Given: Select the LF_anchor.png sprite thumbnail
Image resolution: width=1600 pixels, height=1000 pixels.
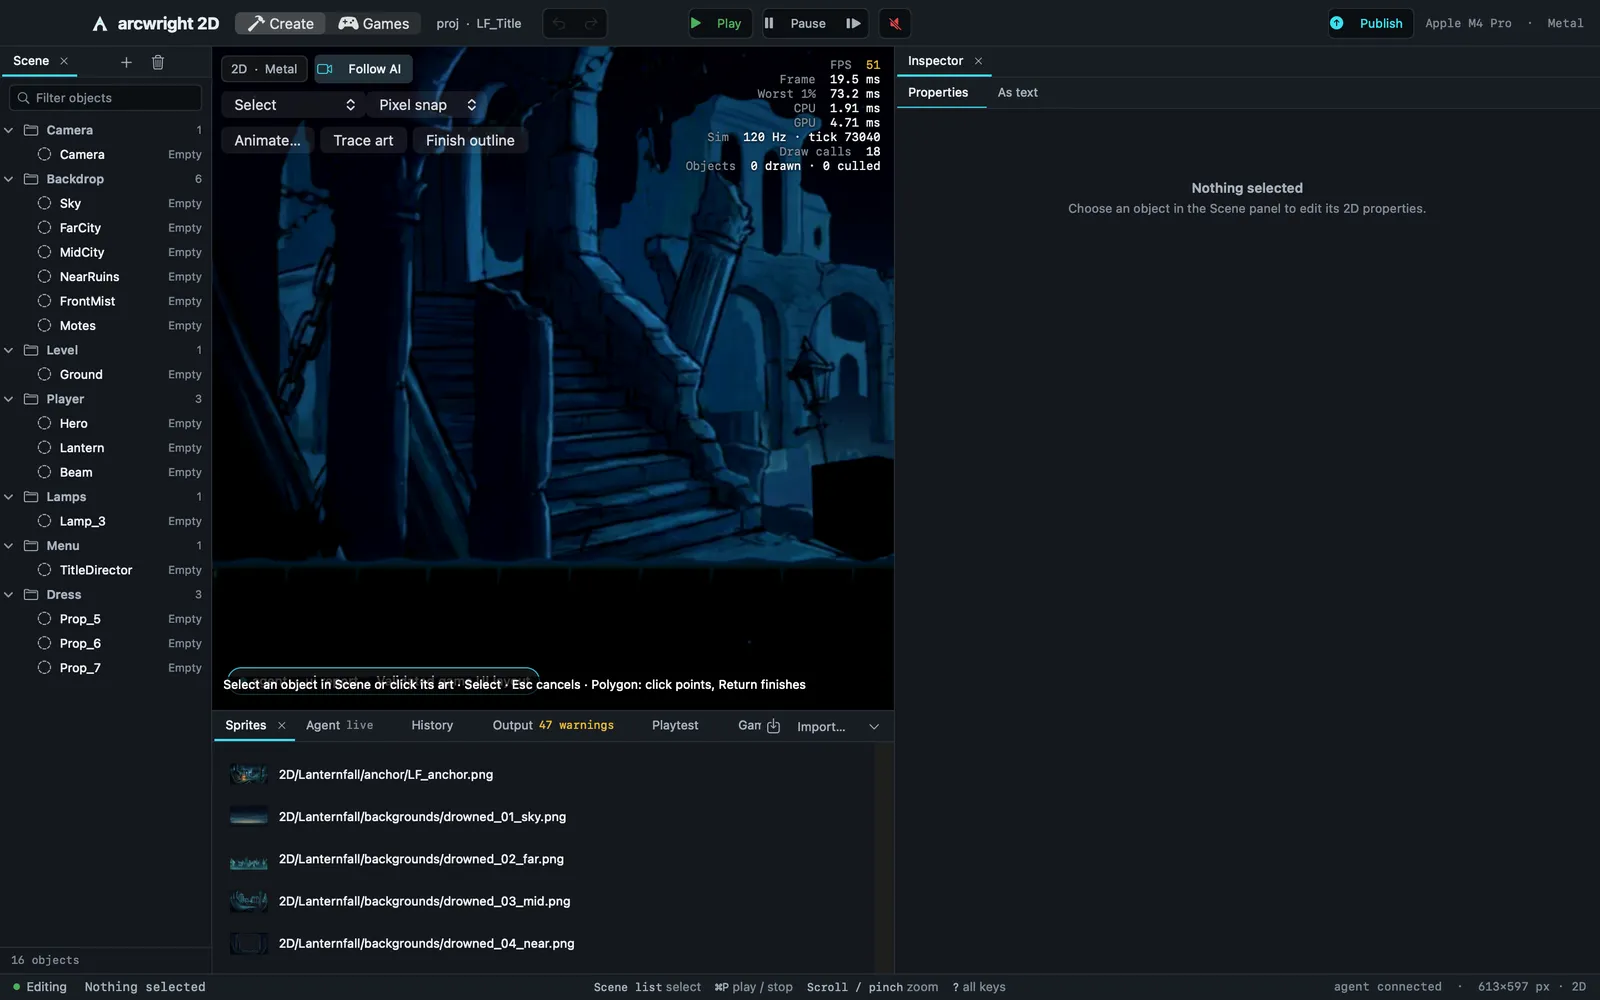Looking at the screenshot, I should 248,774.
